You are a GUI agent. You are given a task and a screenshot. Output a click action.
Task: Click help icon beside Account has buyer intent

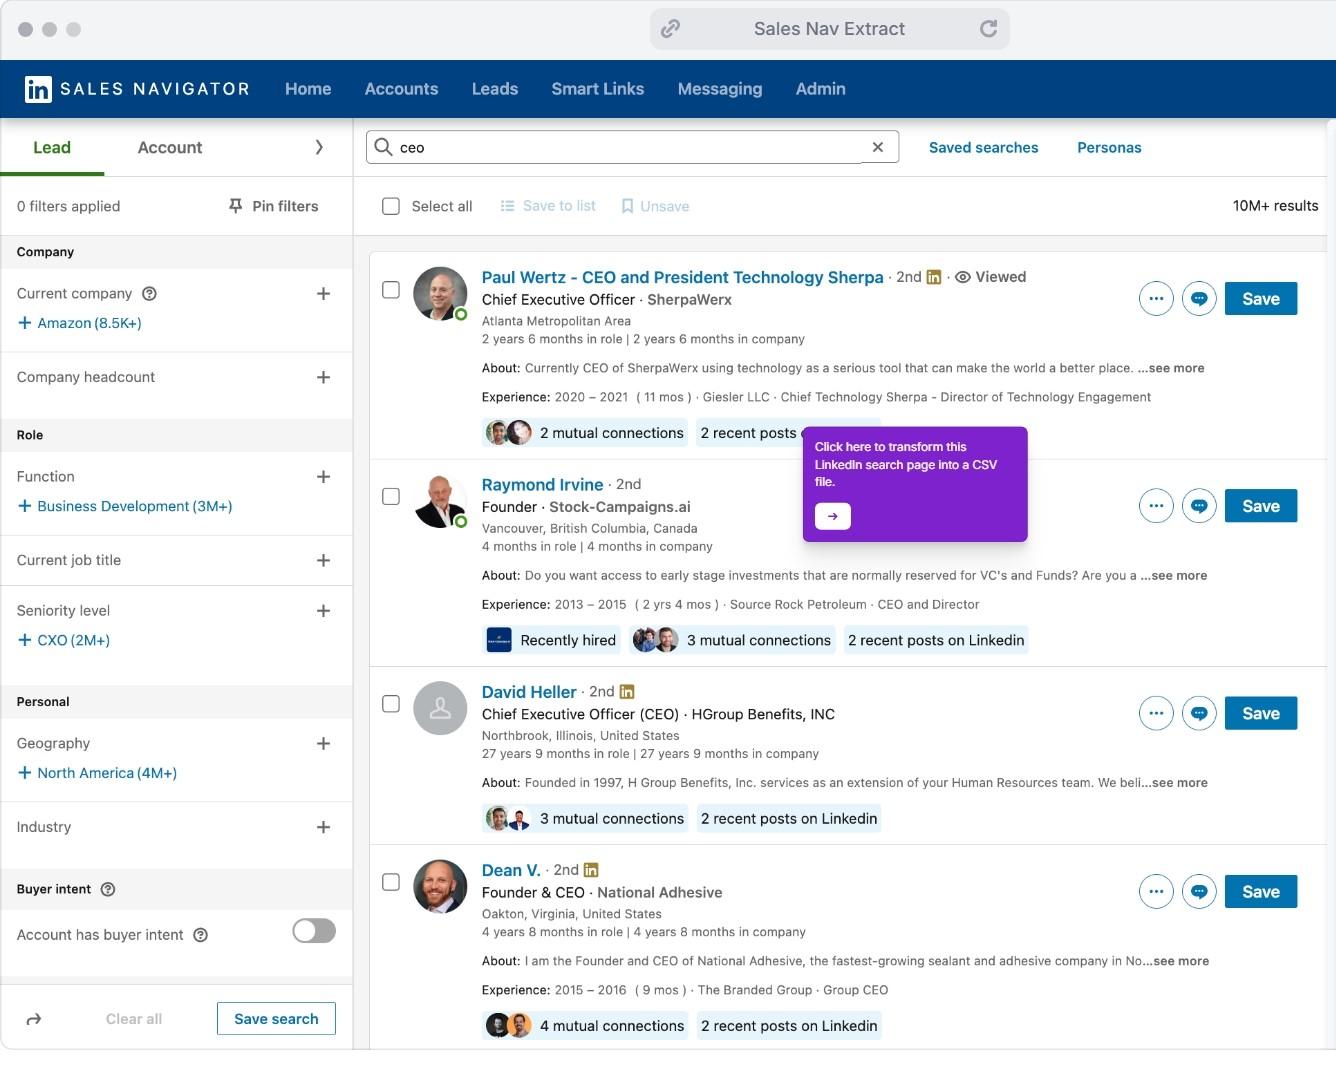[200, 935]
